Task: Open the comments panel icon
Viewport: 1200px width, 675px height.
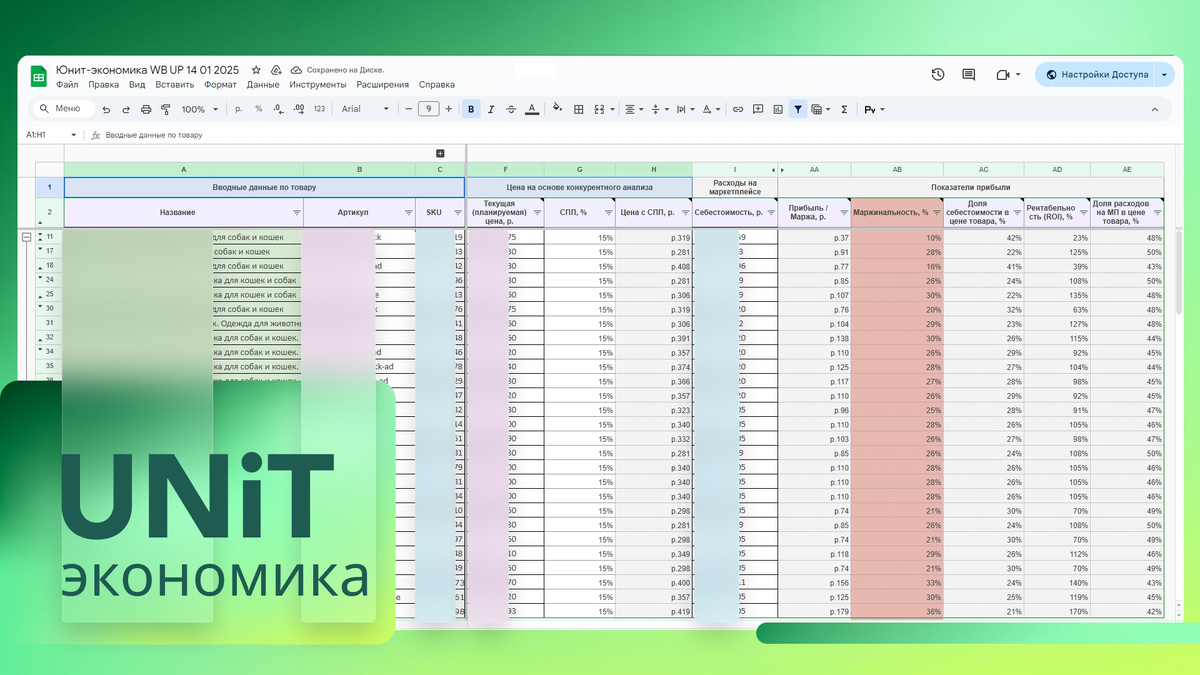Action: click(968, 74)
